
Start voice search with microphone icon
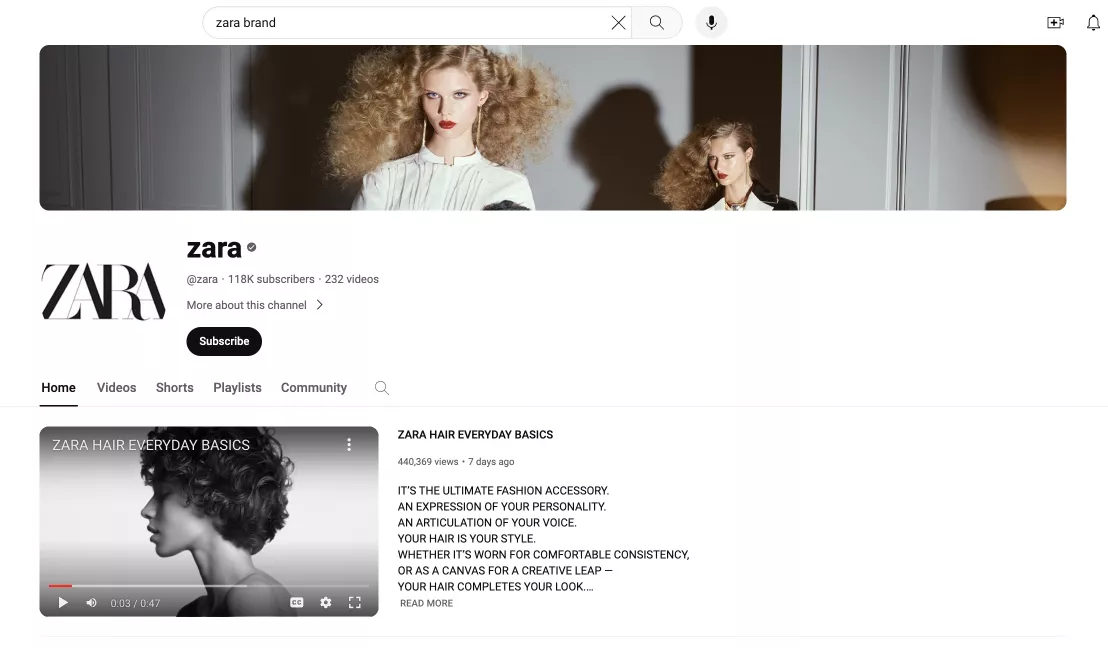712,23
